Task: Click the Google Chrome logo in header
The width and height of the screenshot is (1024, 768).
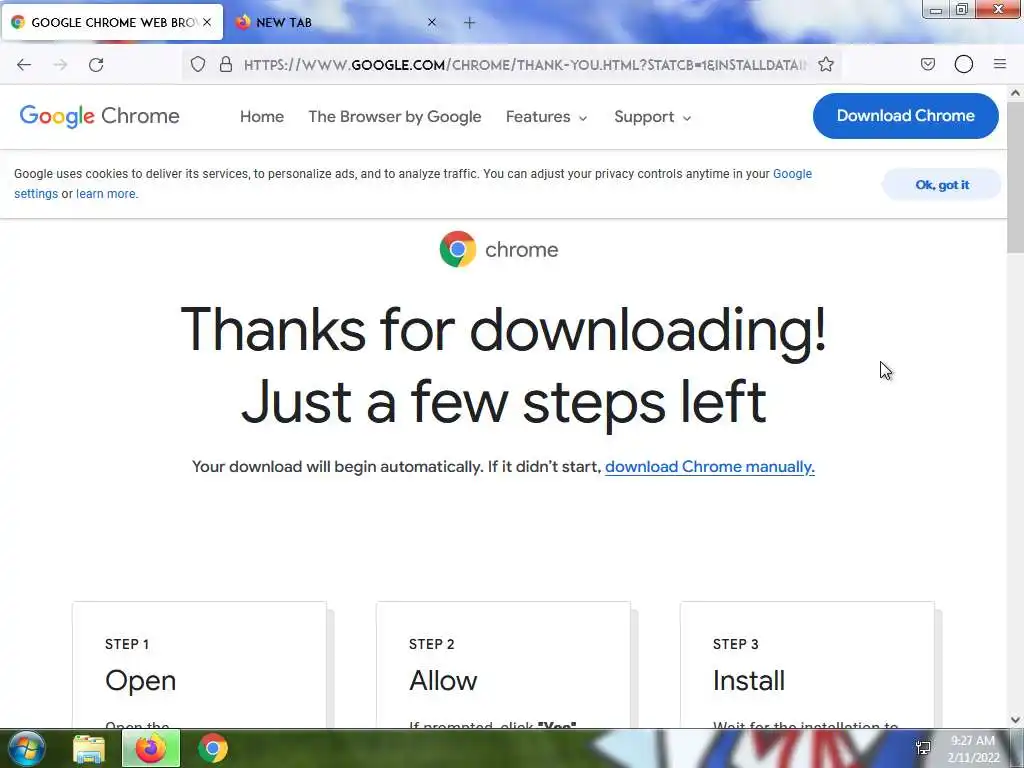Action: pyautogui.click(x=99, y=116)
